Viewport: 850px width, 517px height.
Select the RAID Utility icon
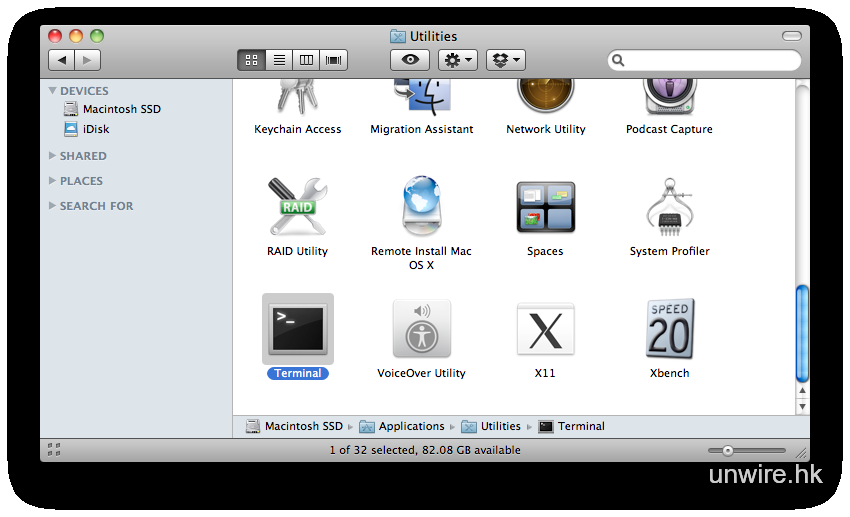coord(297,207)
